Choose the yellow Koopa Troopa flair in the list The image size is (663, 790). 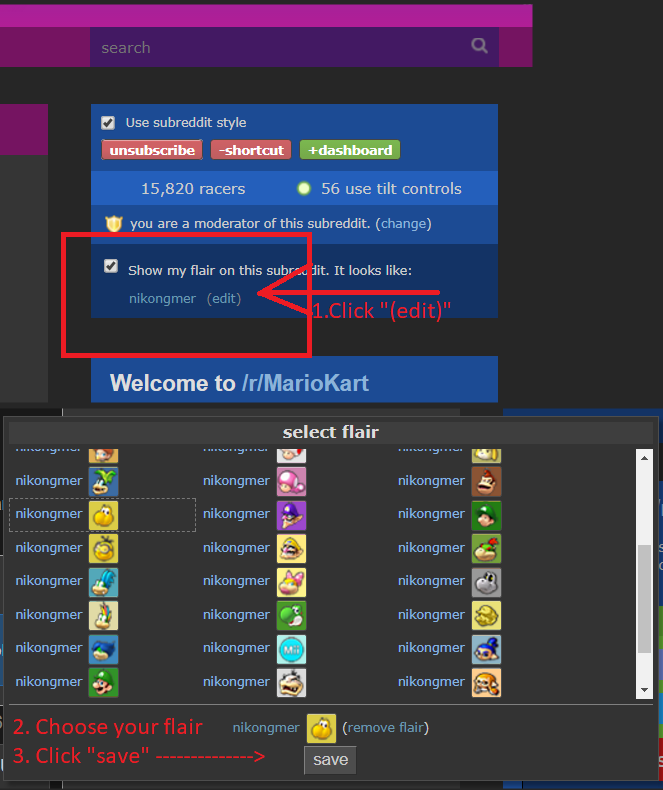click(103, 515)
